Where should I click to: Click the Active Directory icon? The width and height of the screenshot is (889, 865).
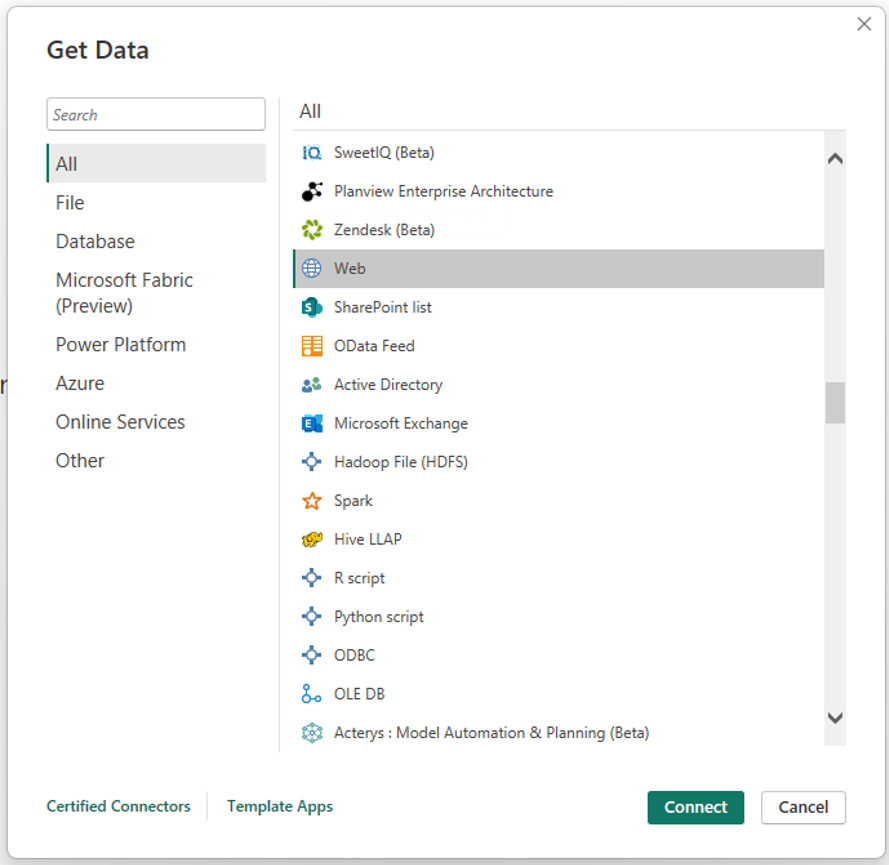click(312, 385)
